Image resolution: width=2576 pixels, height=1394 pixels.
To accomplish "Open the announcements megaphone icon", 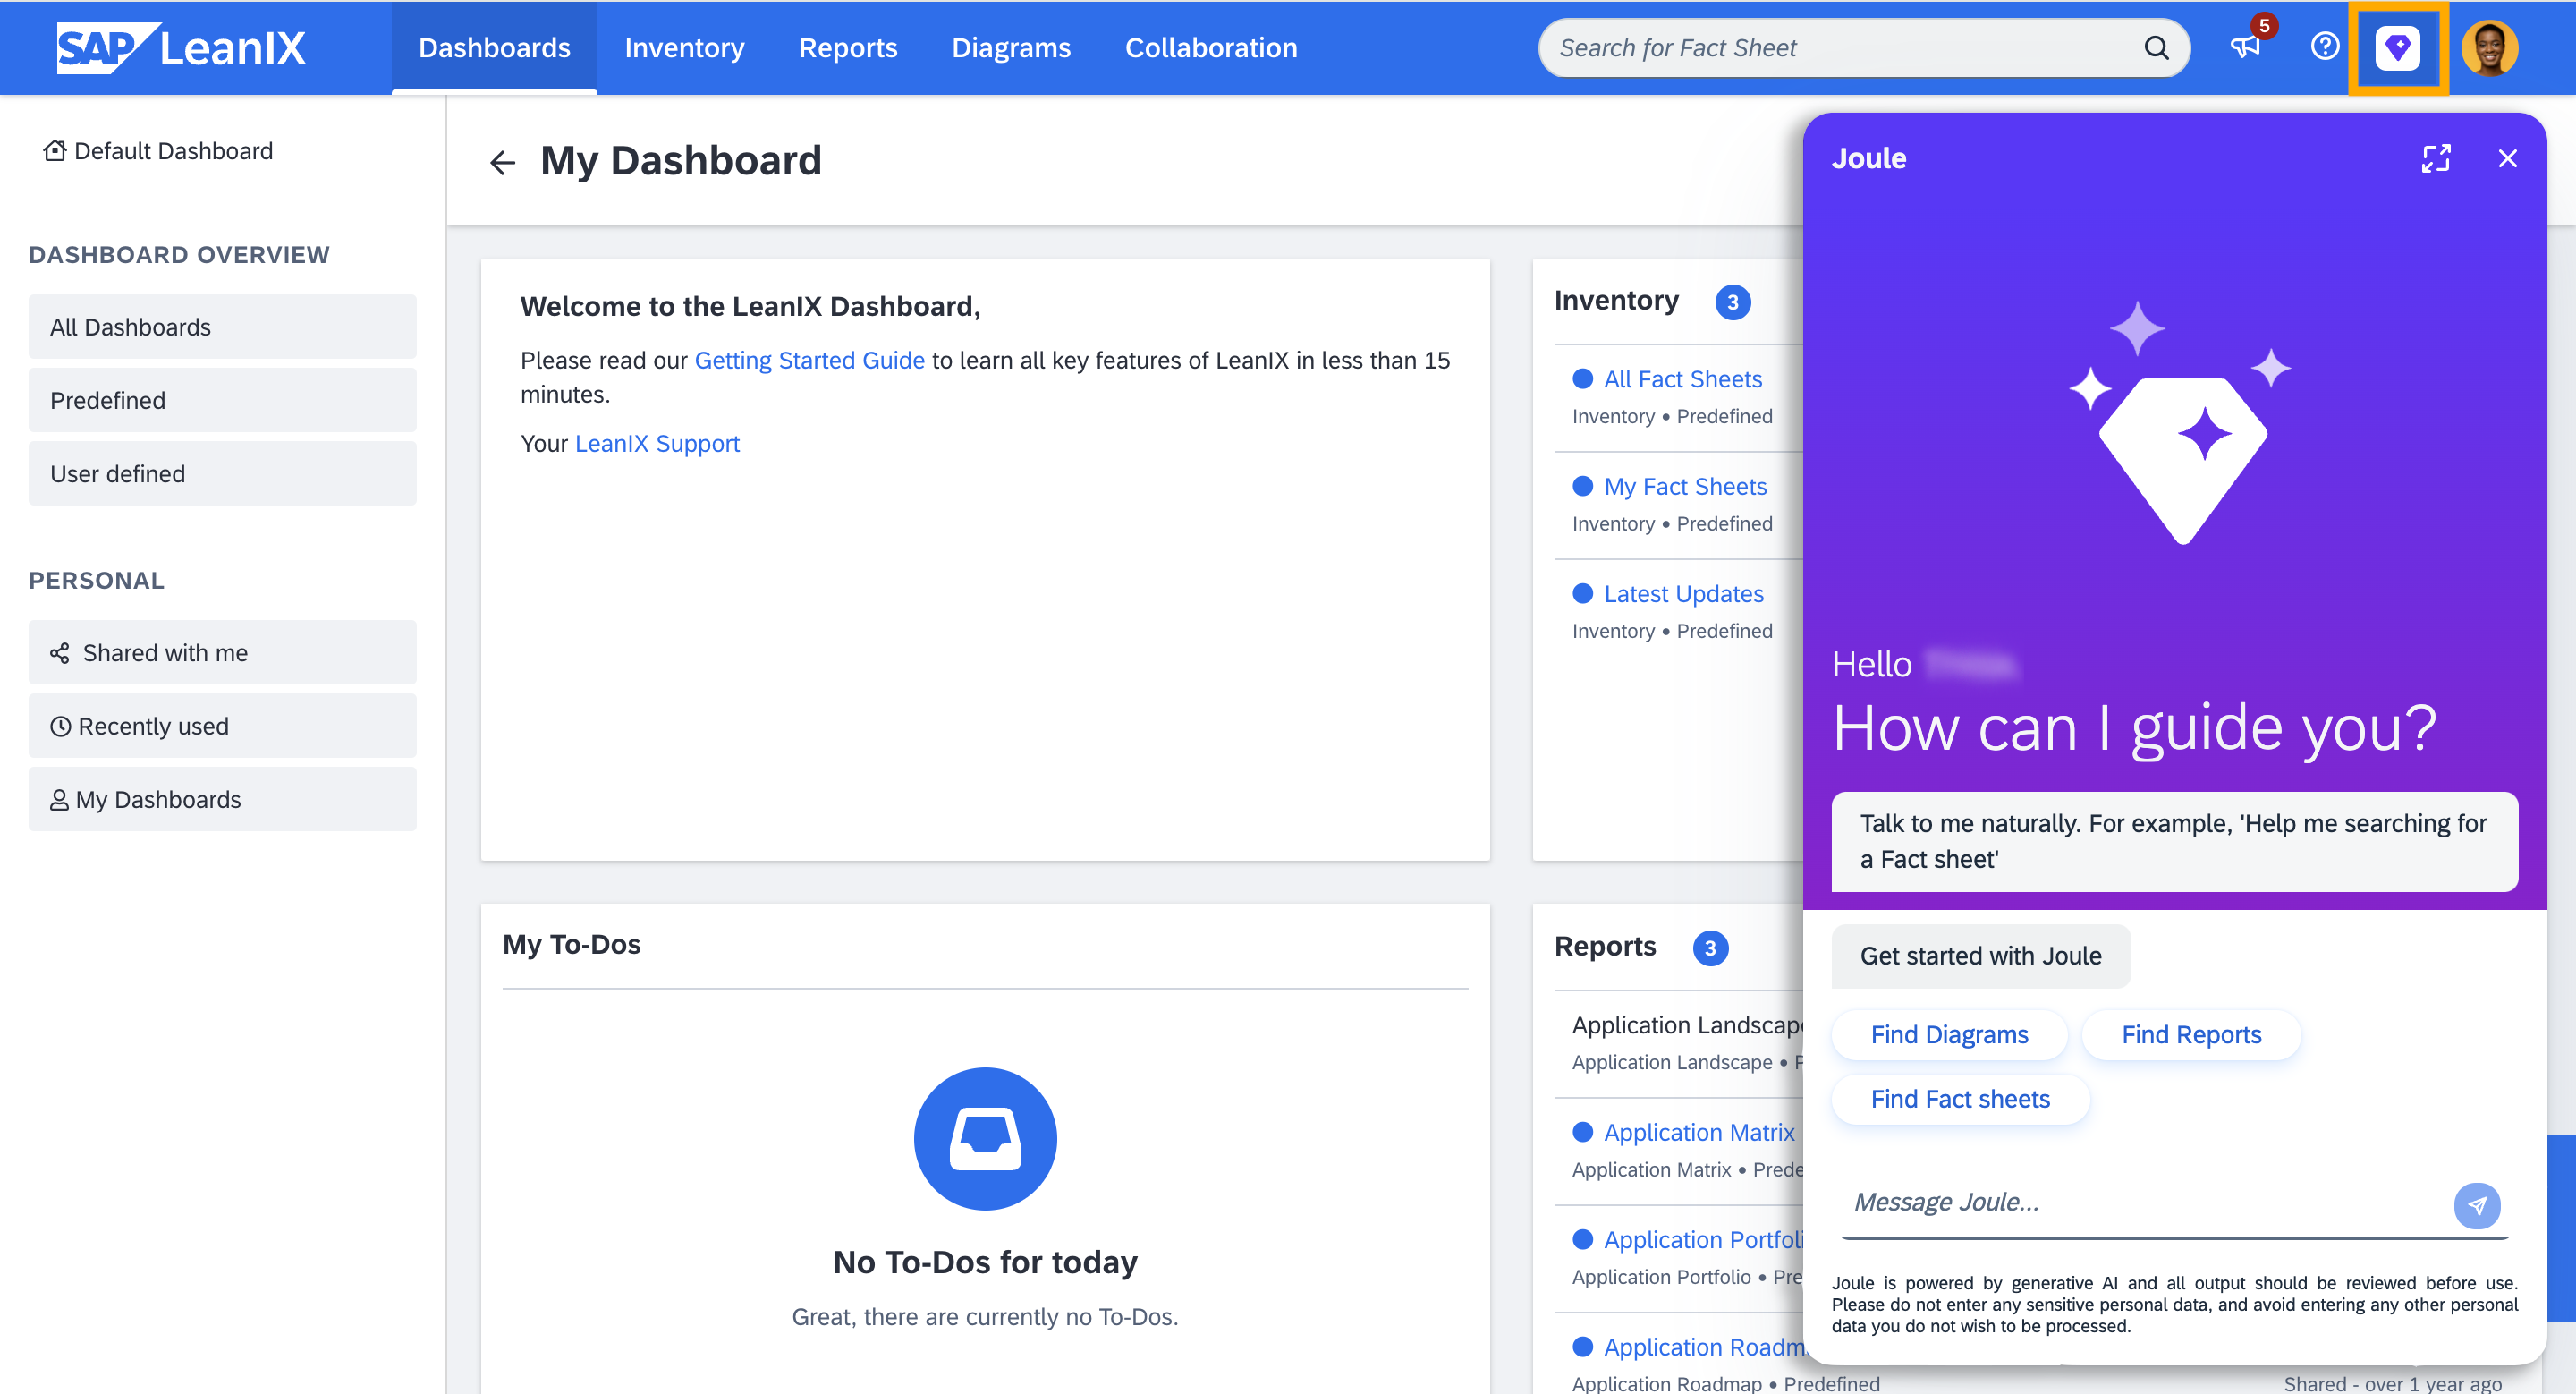I will tap(2245, 47).
